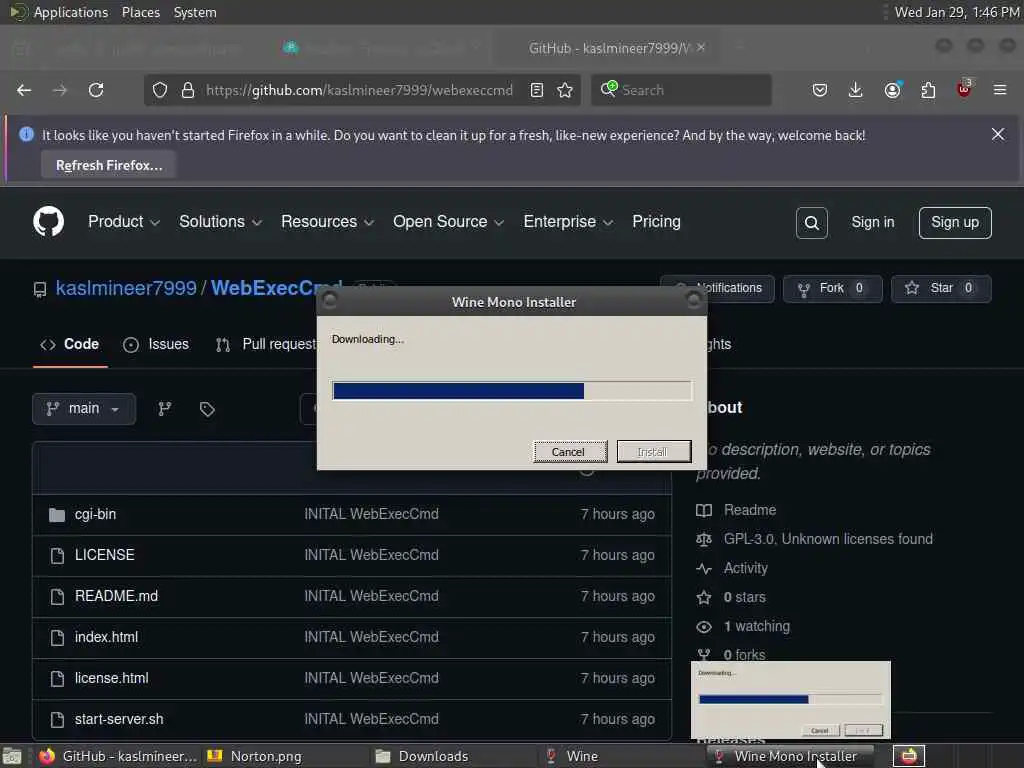
Task: Click the Readme book icon in About
Action: (704, 510)
